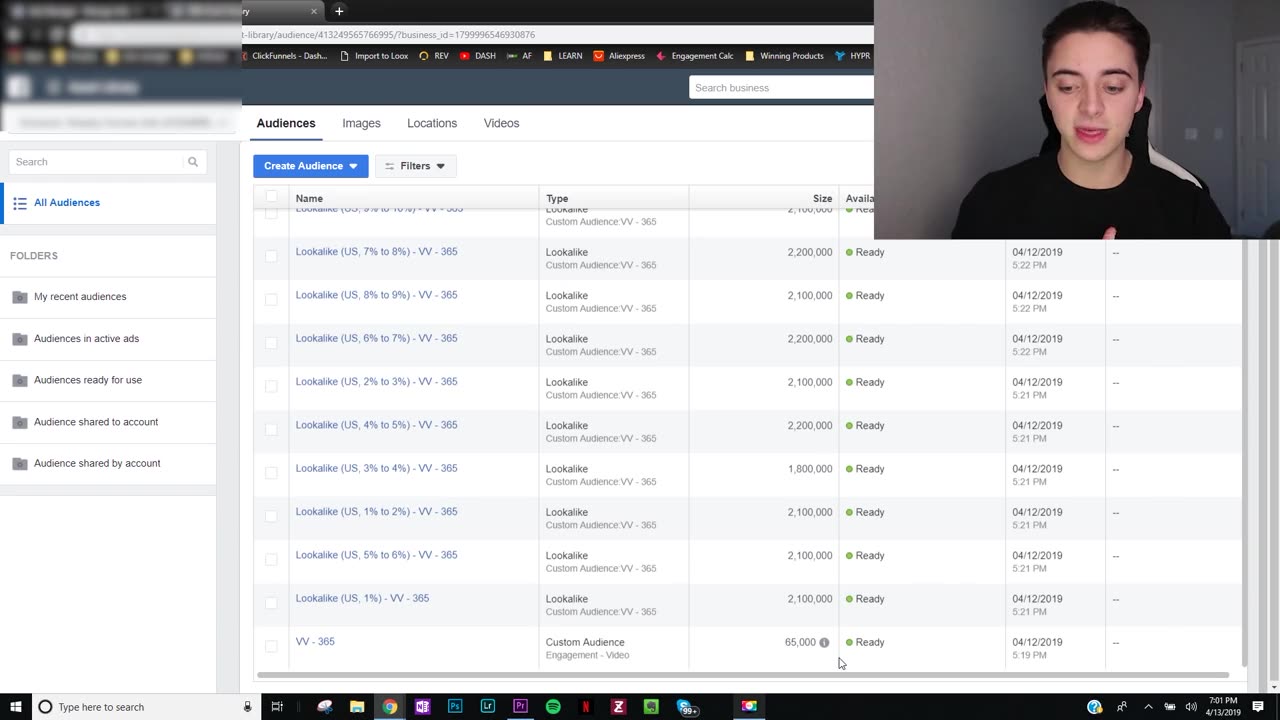Open Audience shared by account folder
1280x720 pixels.
click(x=97, y=464)
